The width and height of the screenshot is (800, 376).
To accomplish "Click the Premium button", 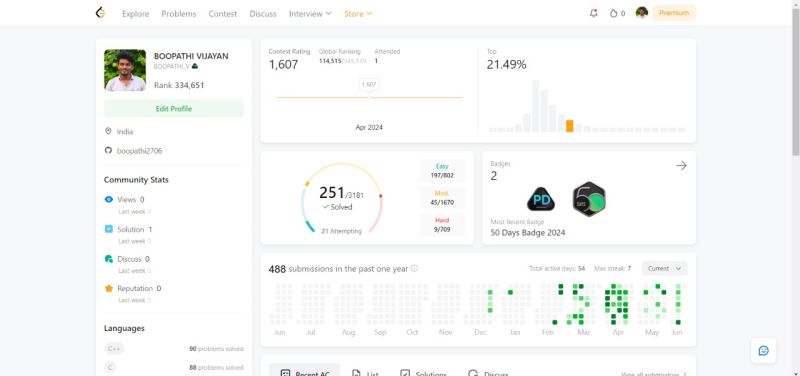I will click(673, 13).
